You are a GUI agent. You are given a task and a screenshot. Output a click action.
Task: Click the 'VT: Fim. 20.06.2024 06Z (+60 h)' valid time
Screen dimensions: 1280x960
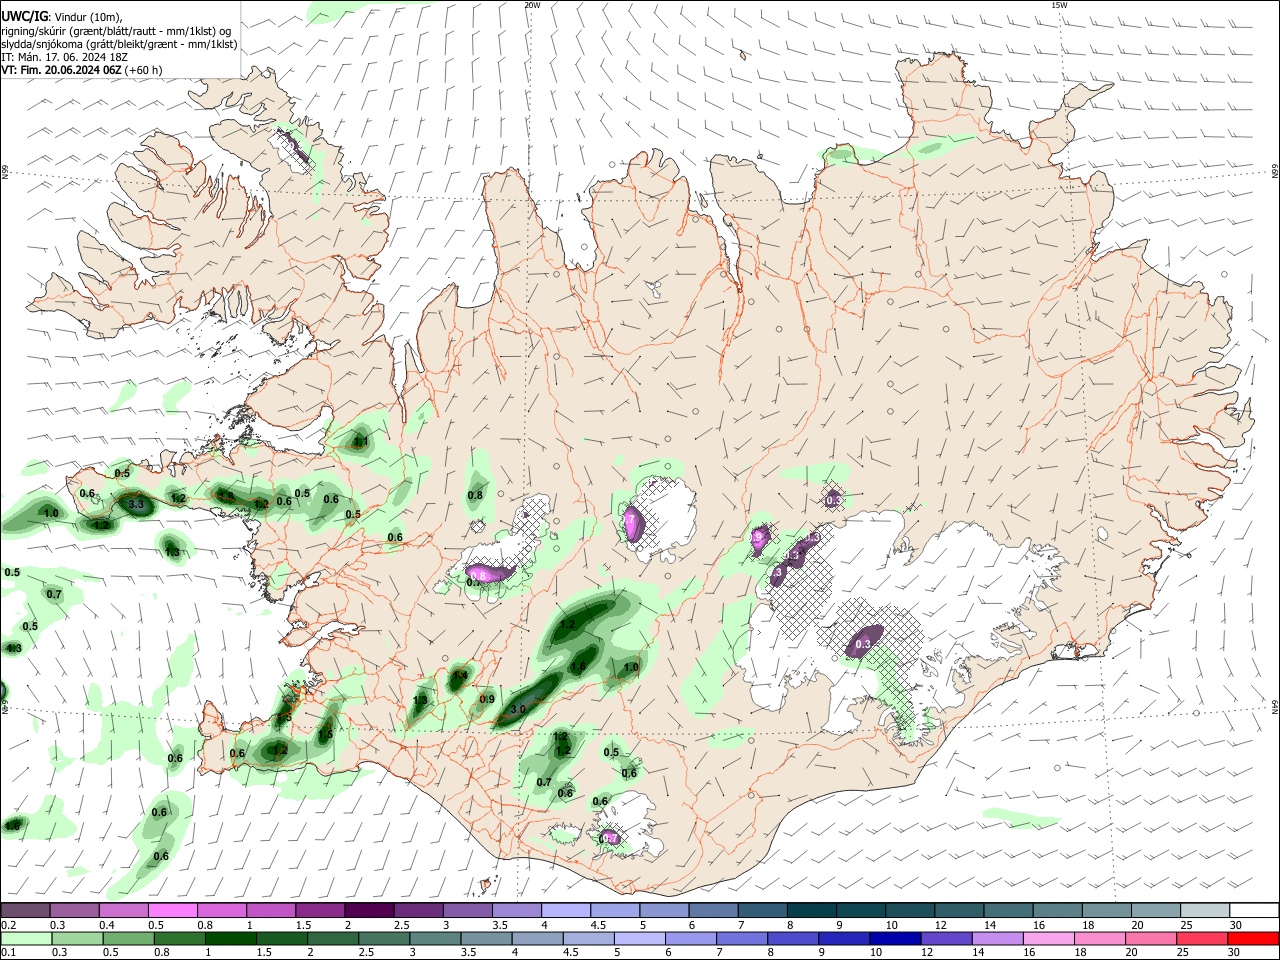(x=82, y=70)
